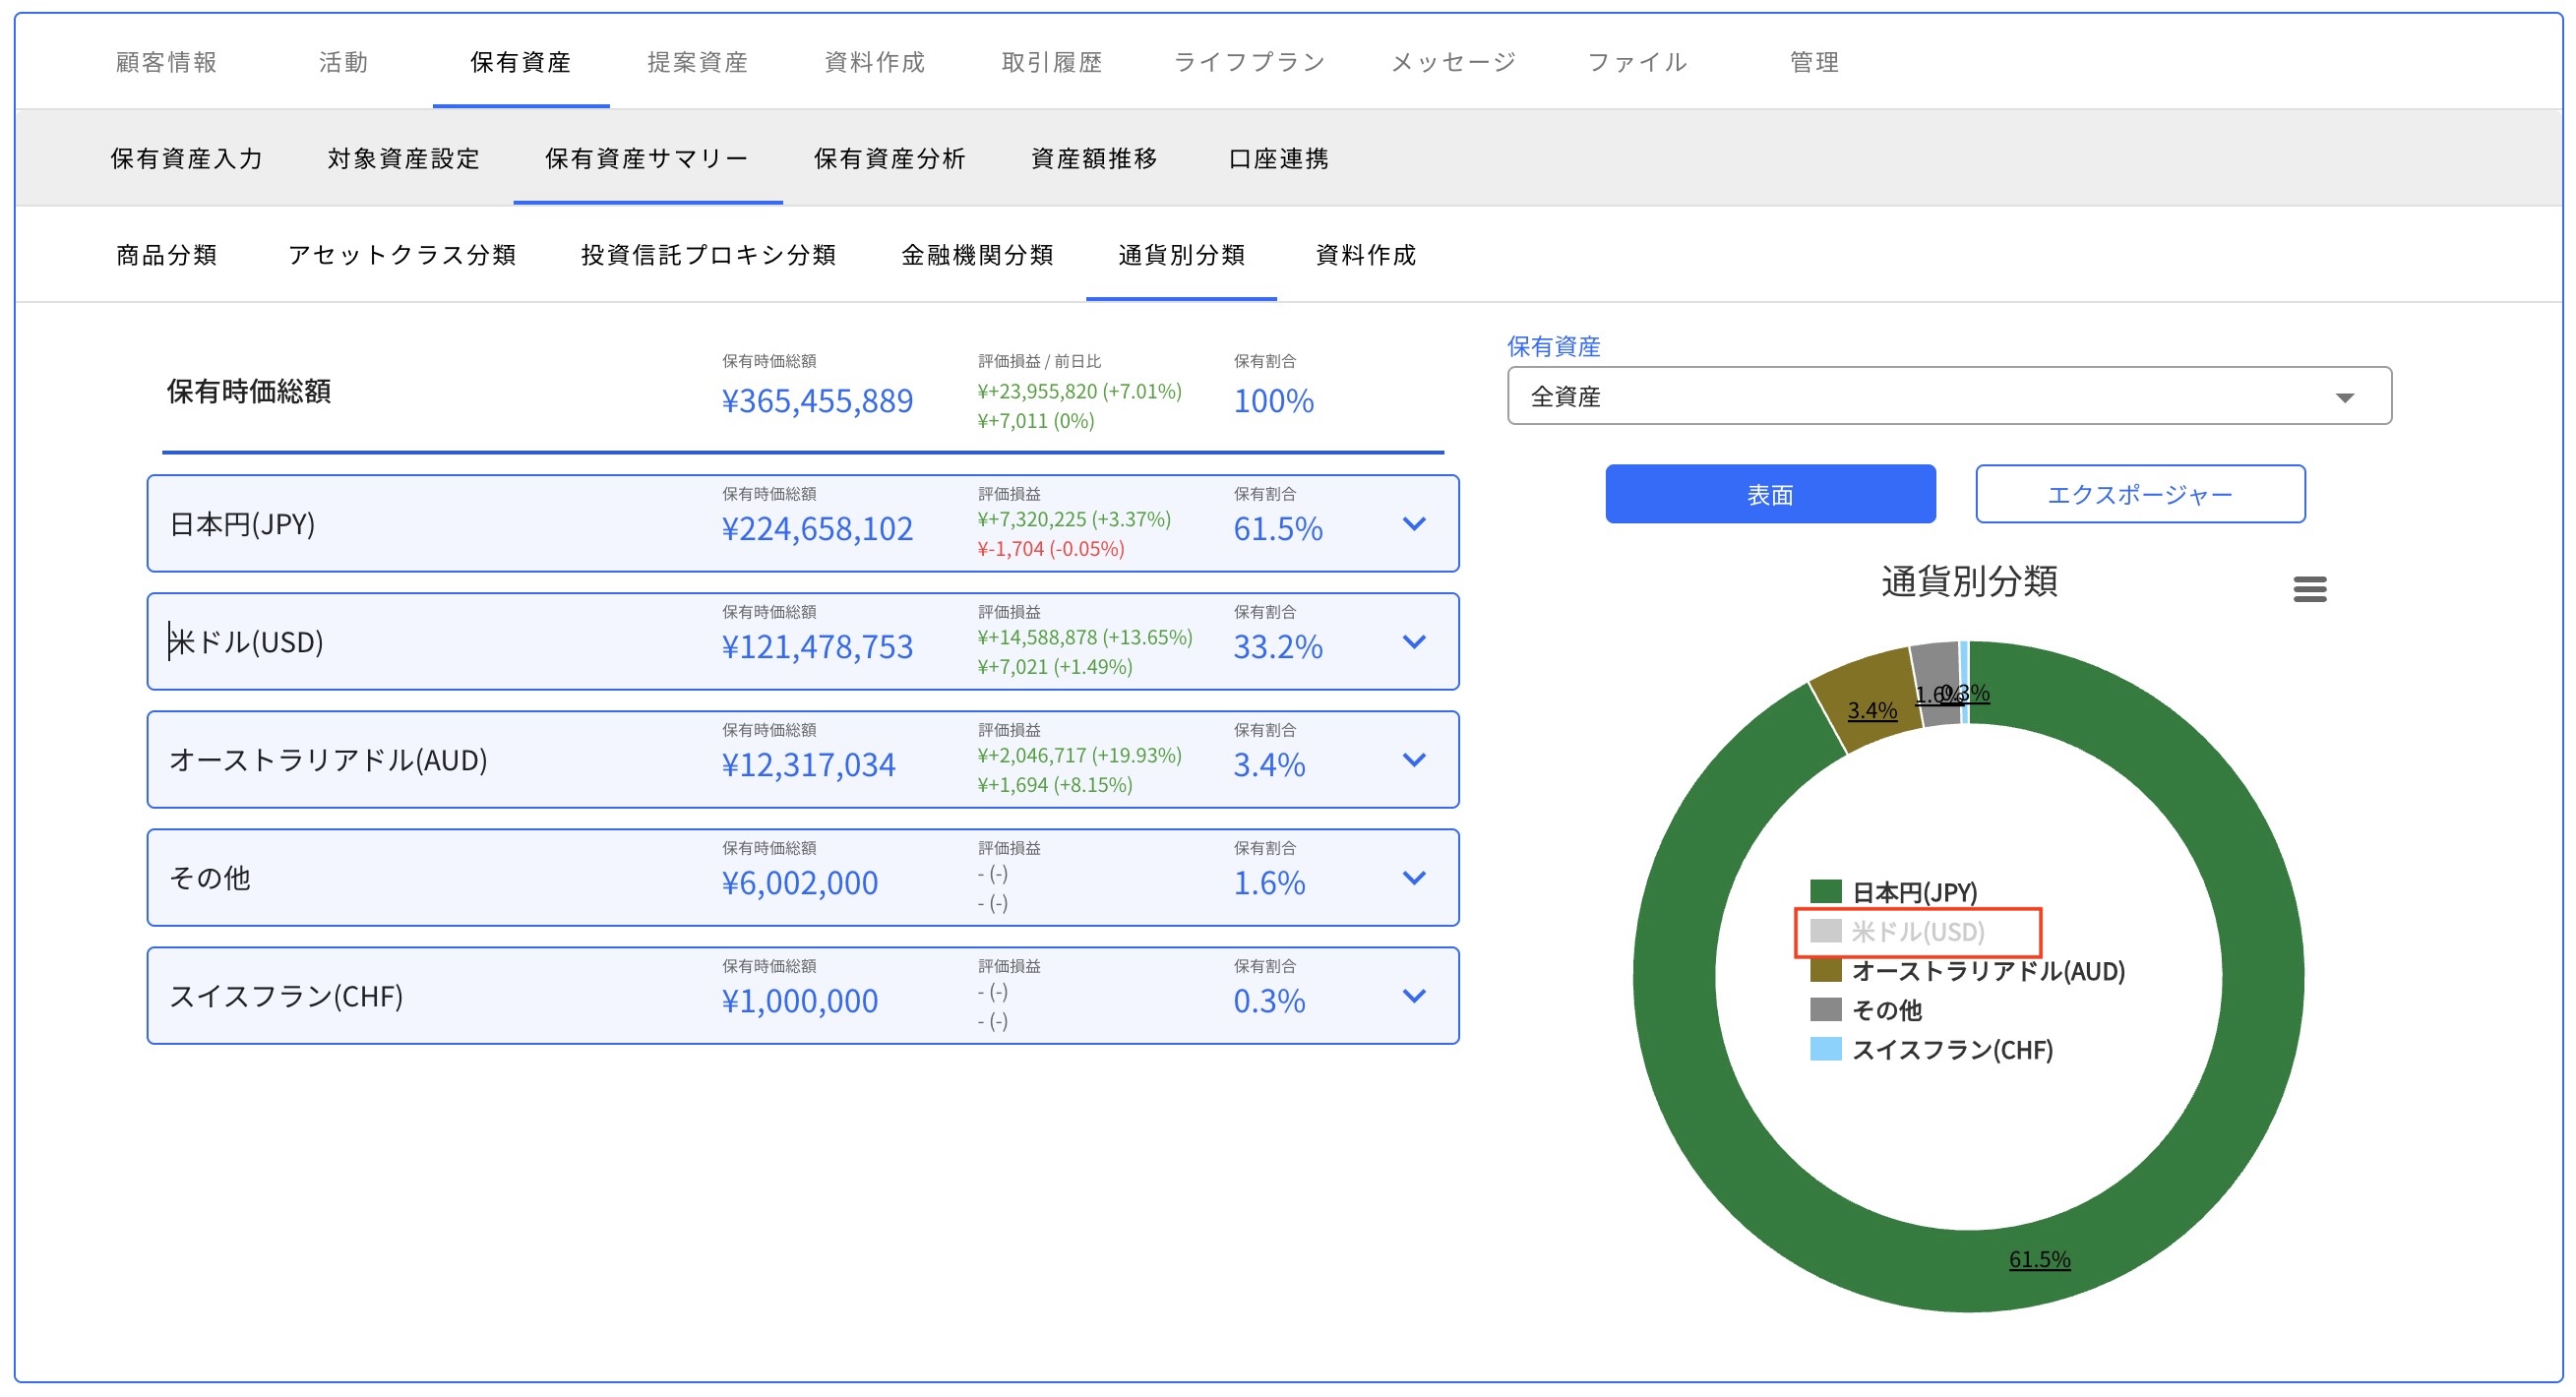Select the 表面 view button
The height and width of the screenshot is (1397, 2576).
pos(1770,494)
